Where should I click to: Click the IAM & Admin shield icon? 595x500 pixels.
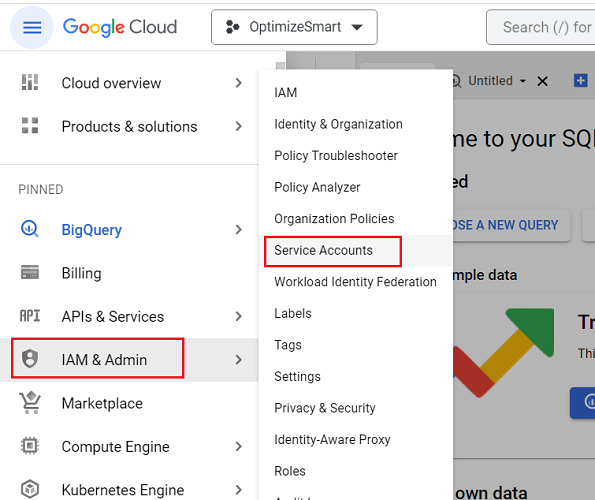click(30, 359)
